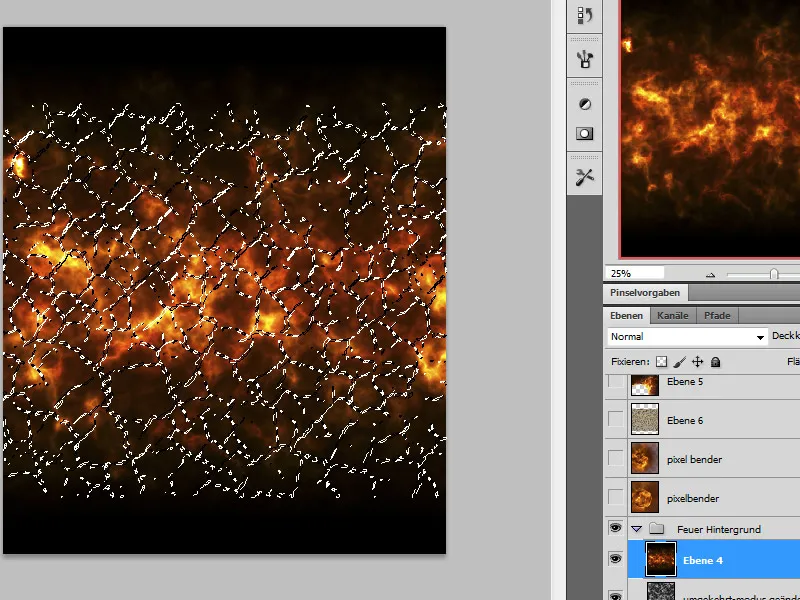The height and width of the screenshot is (600, 800).
Task: Open the Brush Presets panel icon with brushes in cup
Action: tap(585, 59)
